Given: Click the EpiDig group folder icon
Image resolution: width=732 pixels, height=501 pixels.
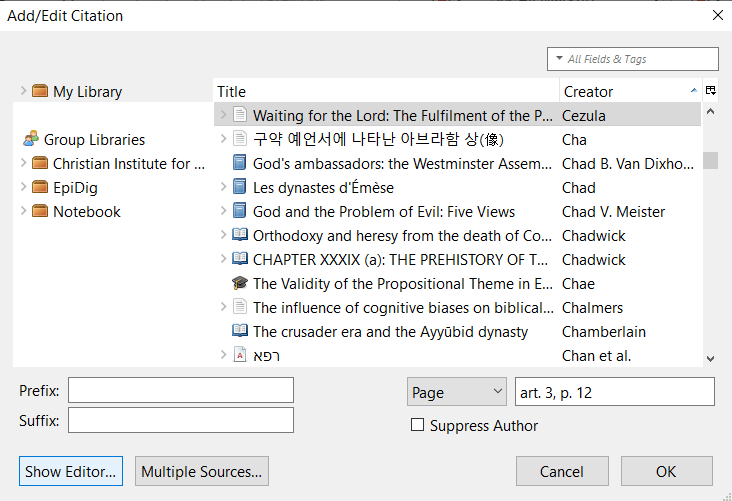Looking at the screenshot, I should point(40,188).
